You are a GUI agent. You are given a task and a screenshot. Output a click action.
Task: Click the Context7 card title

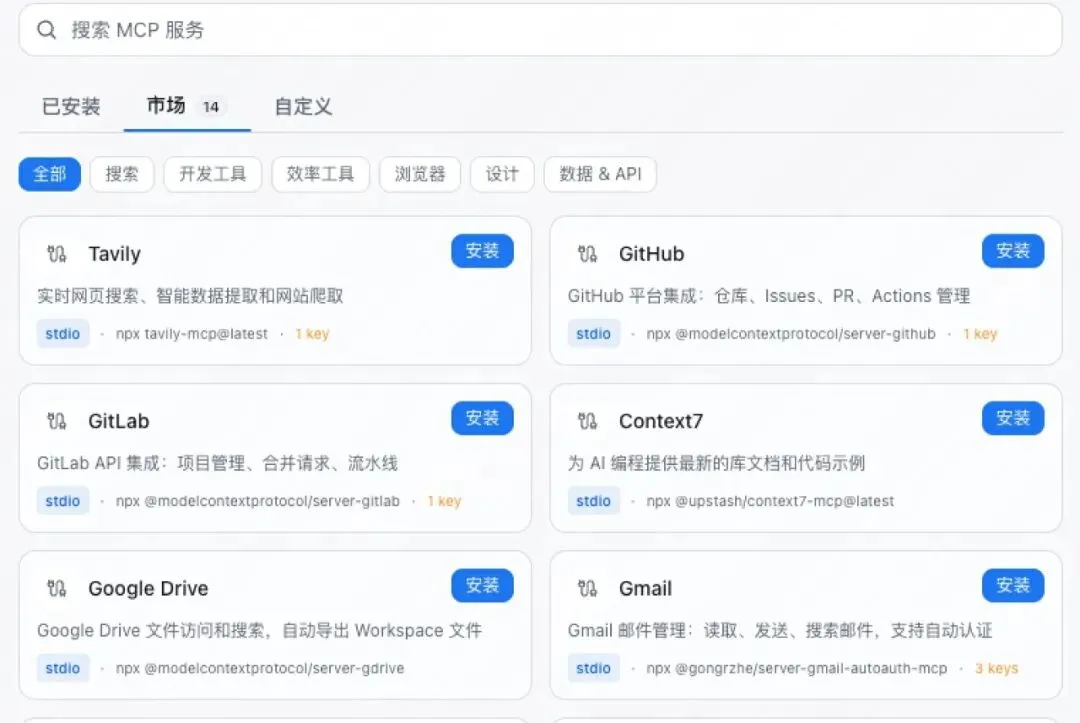(661, 421)
